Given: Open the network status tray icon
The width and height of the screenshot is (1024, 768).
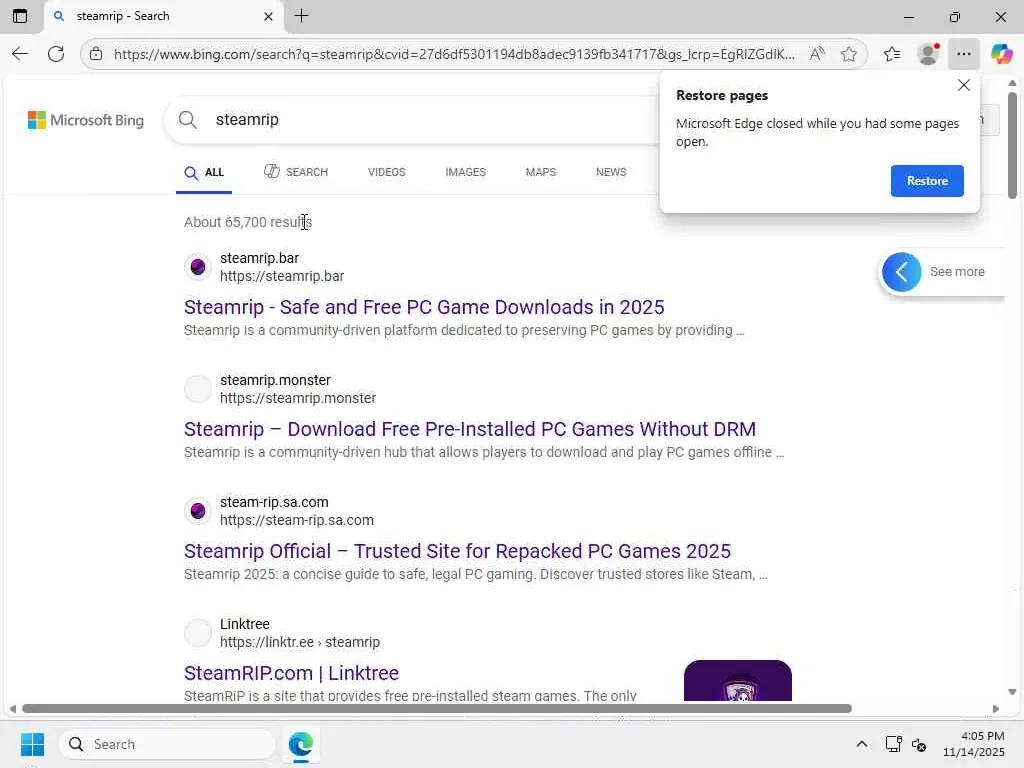Looking at the screenshot, I should 893,744.
